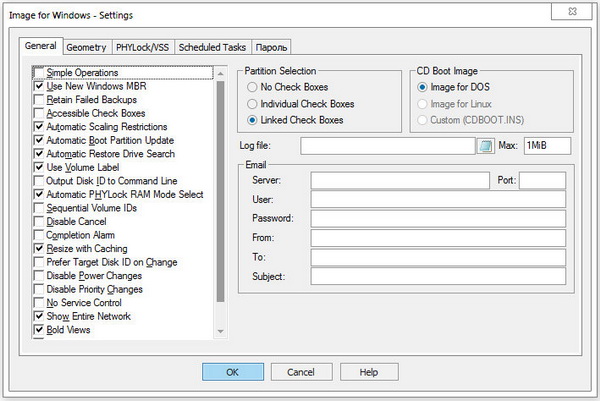Uncheck Use New Windows MBR
600x401 pixels.
tap(39, 86)
